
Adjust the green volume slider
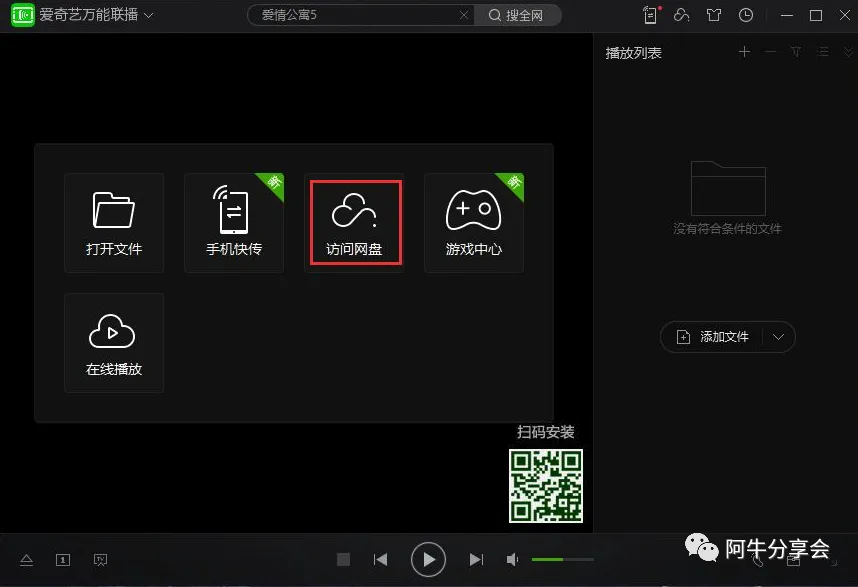click(563, 559)
